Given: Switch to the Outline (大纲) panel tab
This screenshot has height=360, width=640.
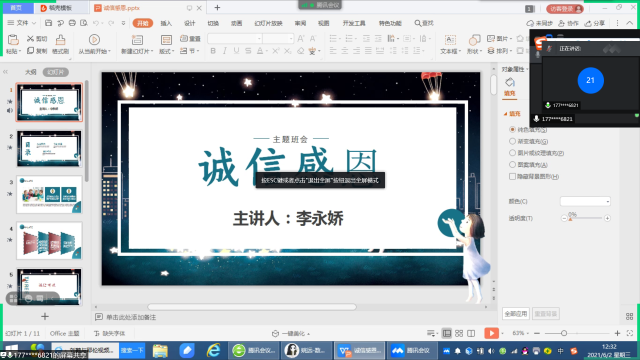Looking at the screenshot, I should tap(31, 72).
